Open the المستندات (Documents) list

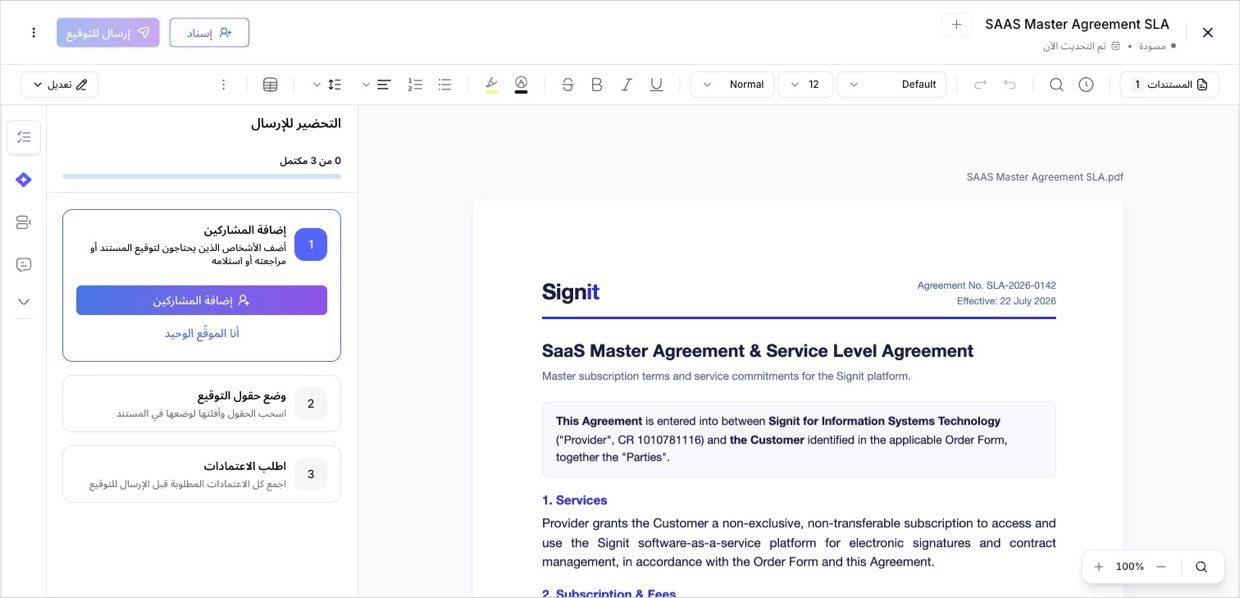(x=1169, y=85)
